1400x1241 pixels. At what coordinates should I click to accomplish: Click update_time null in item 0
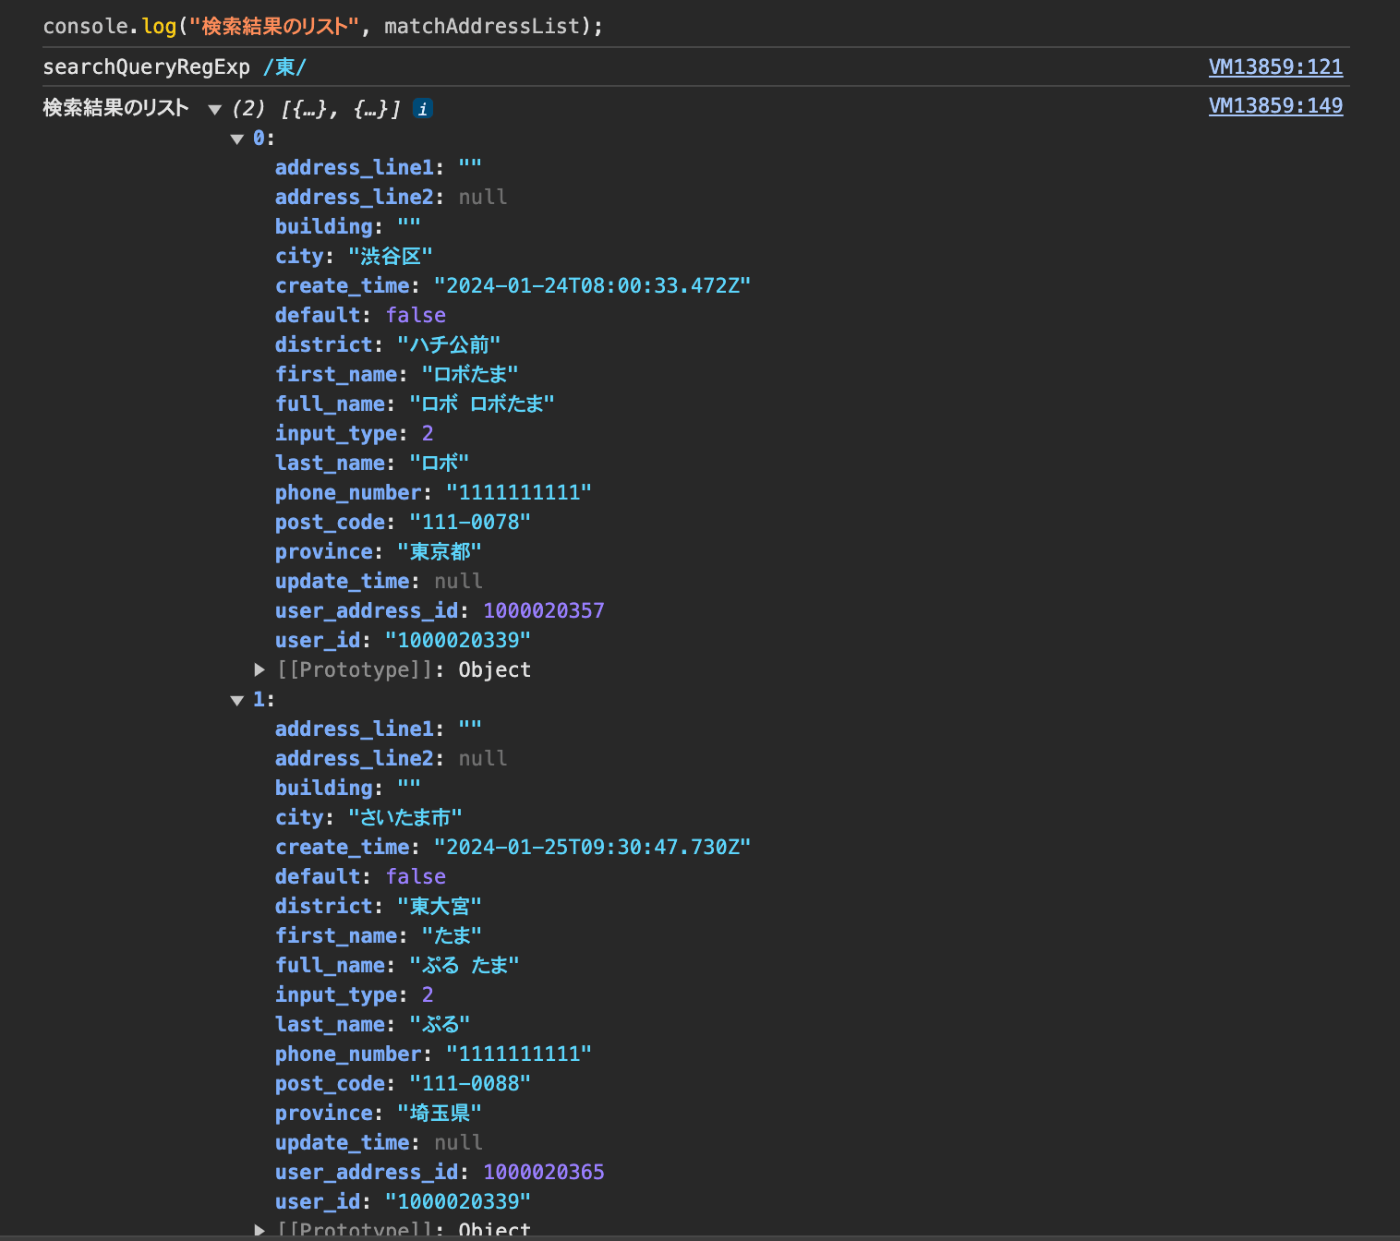coord(458,581)
